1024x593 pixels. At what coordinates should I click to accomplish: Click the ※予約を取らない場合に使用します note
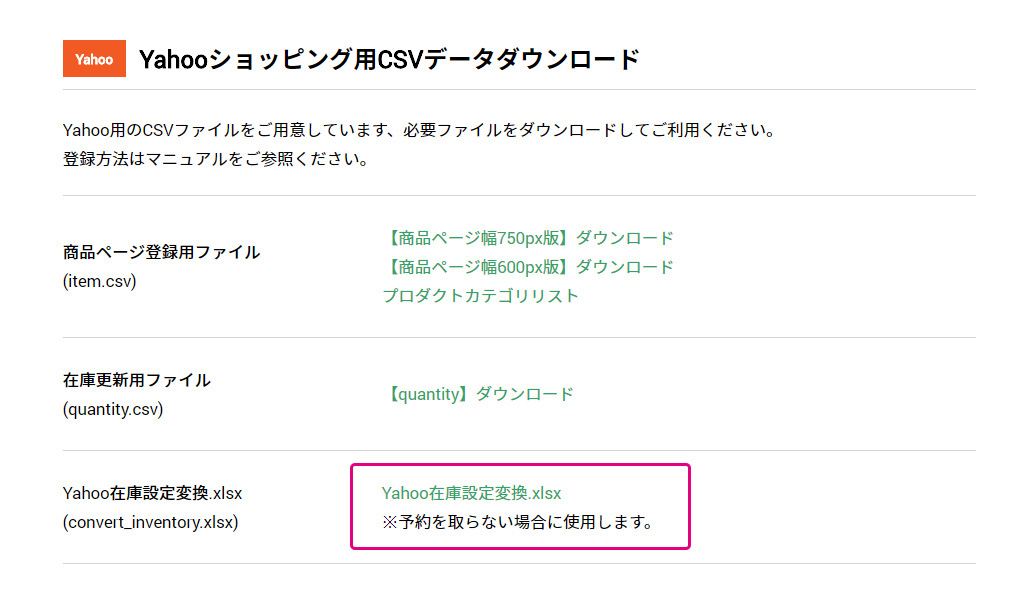point(517,522)
